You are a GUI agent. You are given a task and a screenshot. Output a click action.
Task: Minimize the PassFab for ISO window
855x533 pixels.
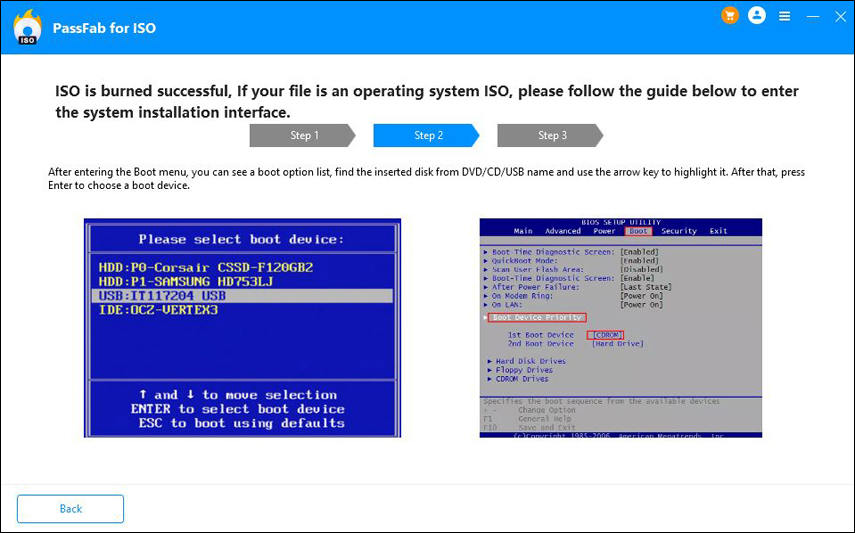[x=812, y=16]
